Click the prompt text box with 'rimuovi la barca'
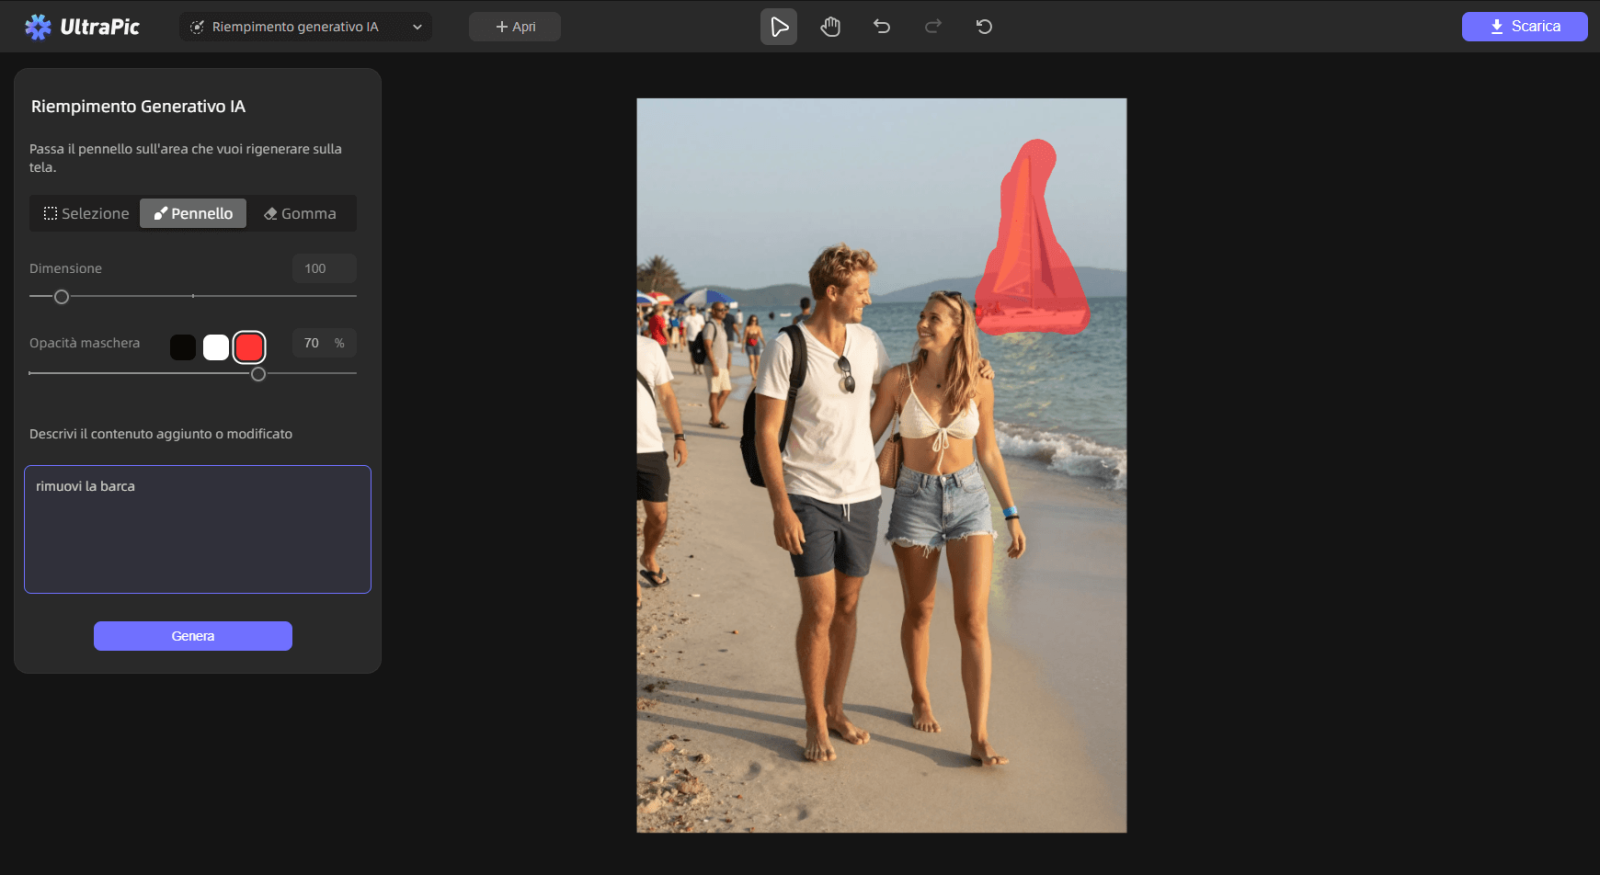 point(198,529)
